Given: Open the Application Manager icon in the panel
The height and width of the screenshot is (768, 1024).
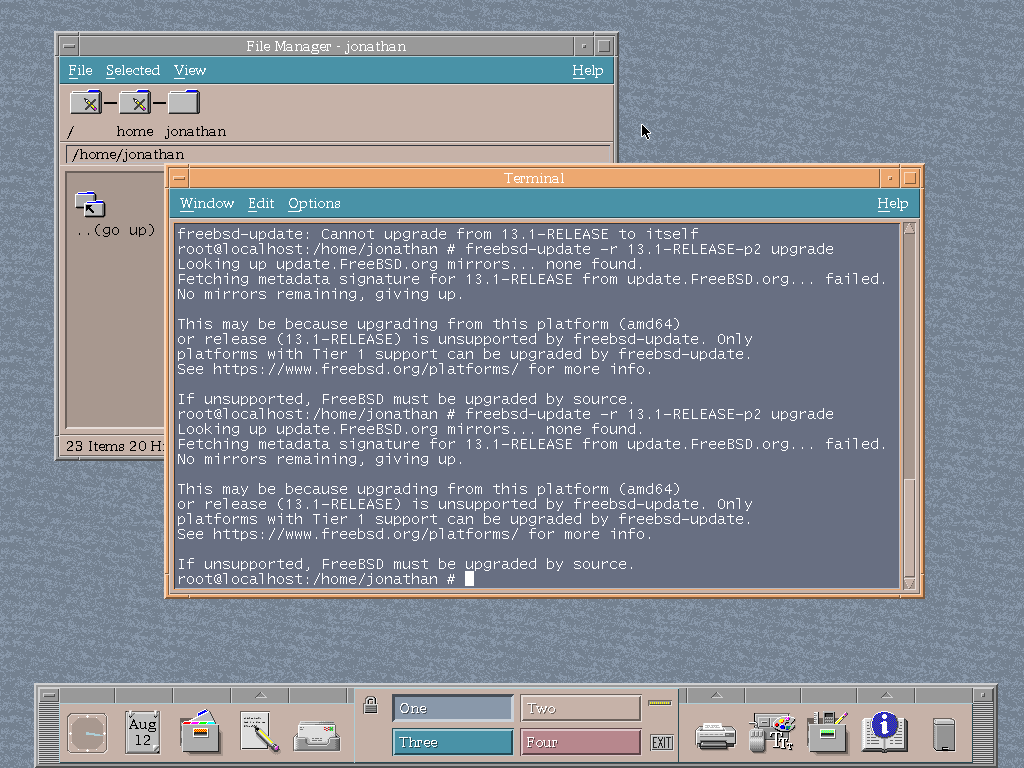Looking at the screenshot, I should click(827, 732).
